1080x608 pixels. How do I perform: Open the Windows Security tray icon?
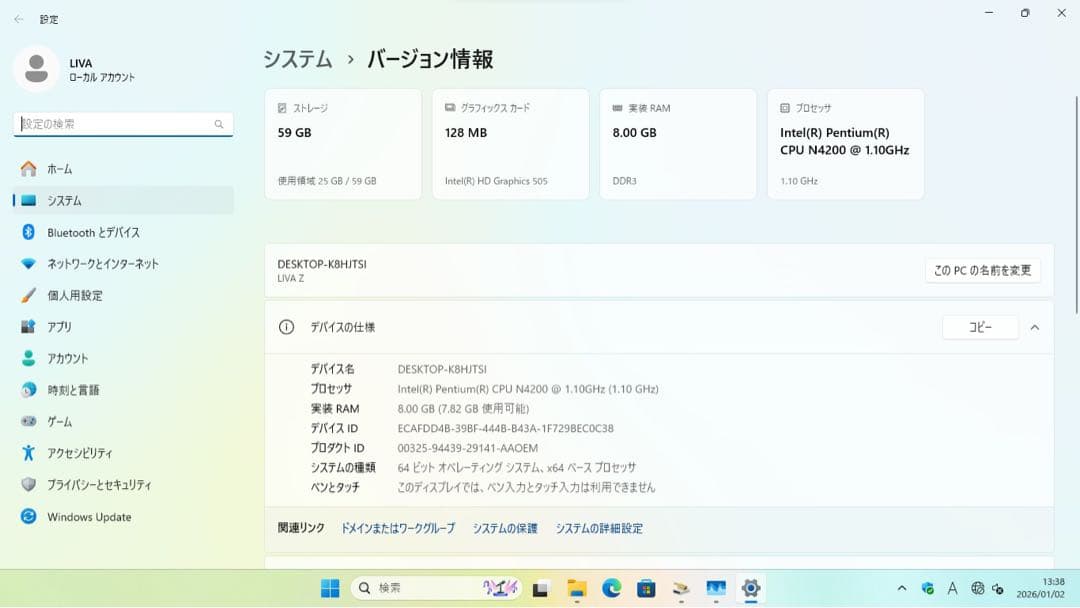[x=928, y=589]
